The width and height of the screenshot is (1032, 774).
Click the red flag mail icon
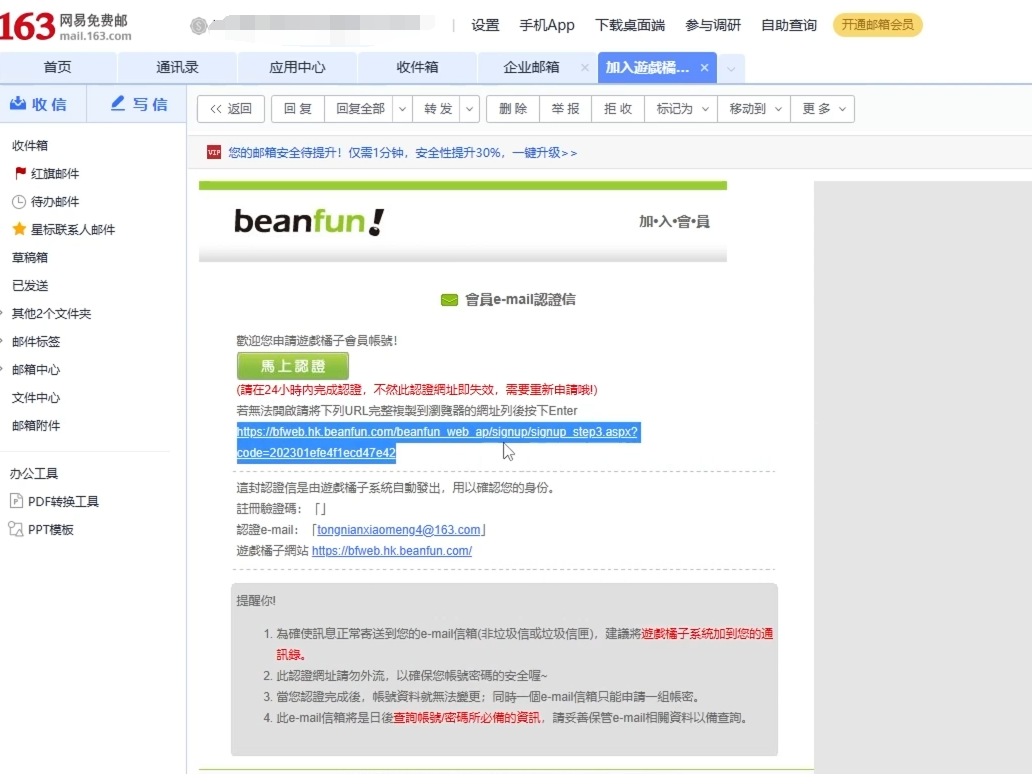pos(20,173)
